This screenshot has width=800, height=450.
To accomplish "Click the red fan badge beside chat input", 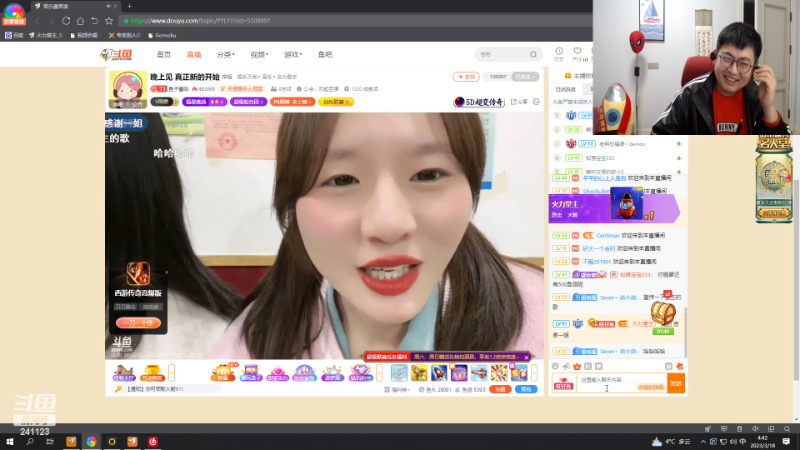I will click(563, 383).
